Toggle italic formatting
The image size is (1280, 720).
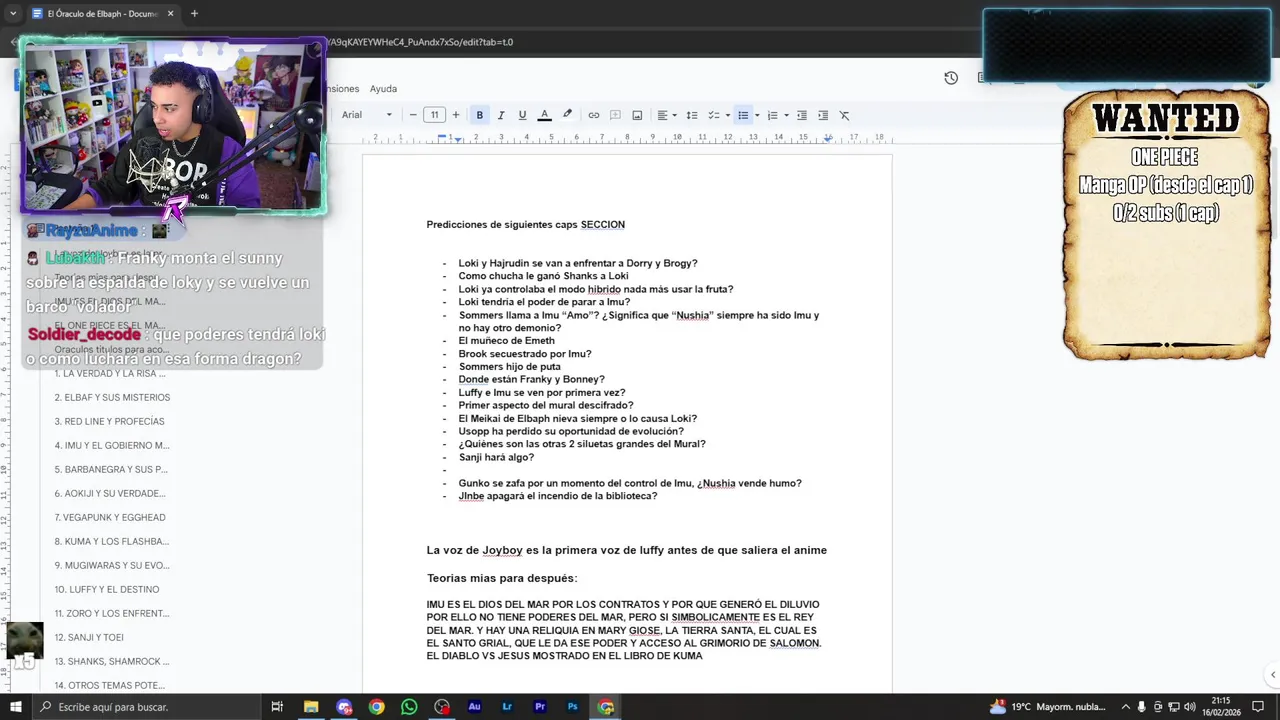[x=501, y=115]
